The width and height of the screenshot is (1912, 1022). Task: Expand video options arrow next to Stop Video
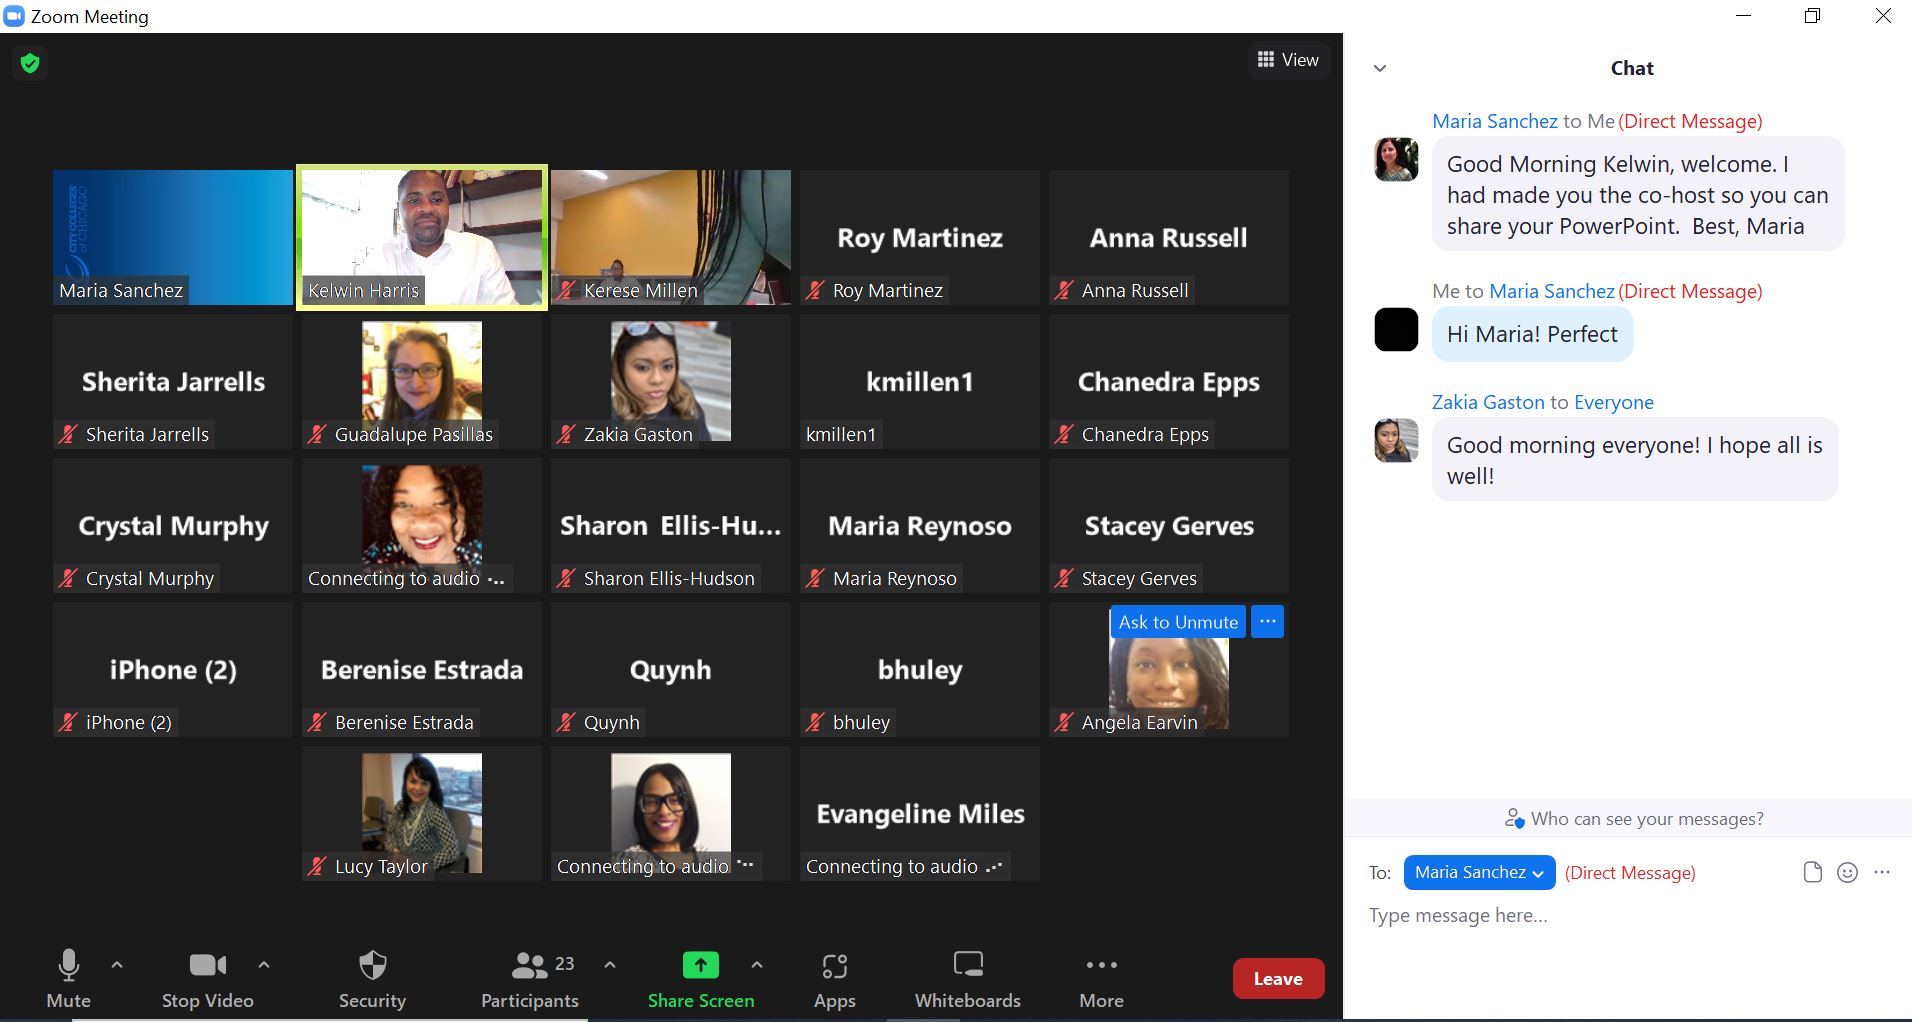pos(264,965)
